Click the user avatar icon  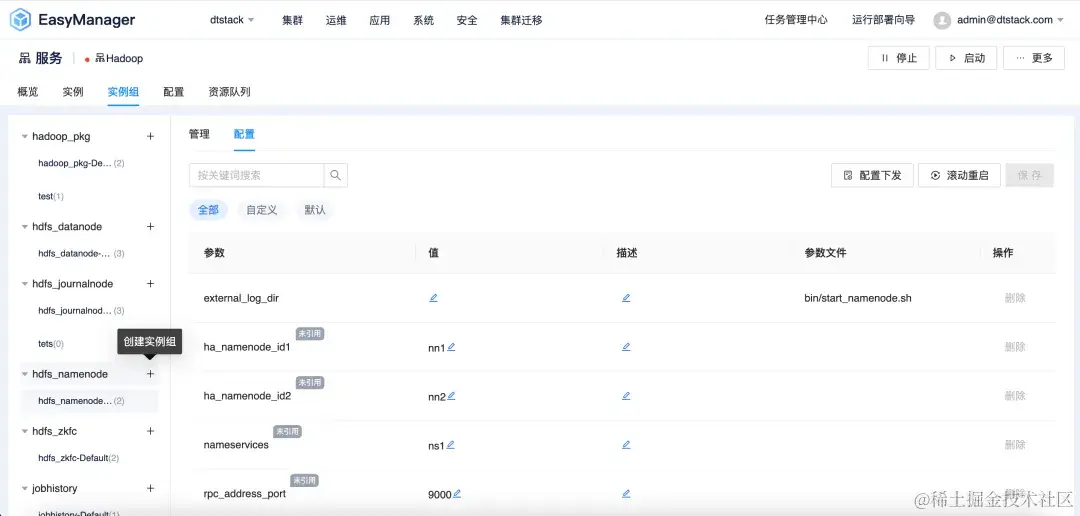coord(942,21)
